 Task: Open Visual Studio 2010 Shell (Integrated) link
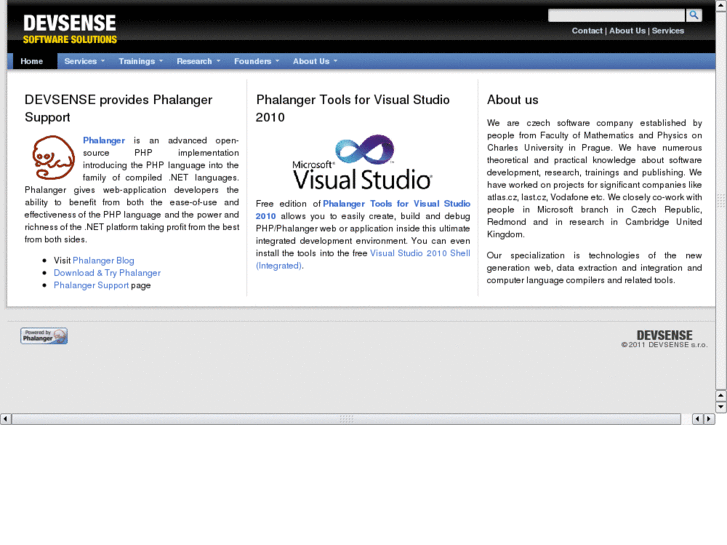[x=363, y=259]
